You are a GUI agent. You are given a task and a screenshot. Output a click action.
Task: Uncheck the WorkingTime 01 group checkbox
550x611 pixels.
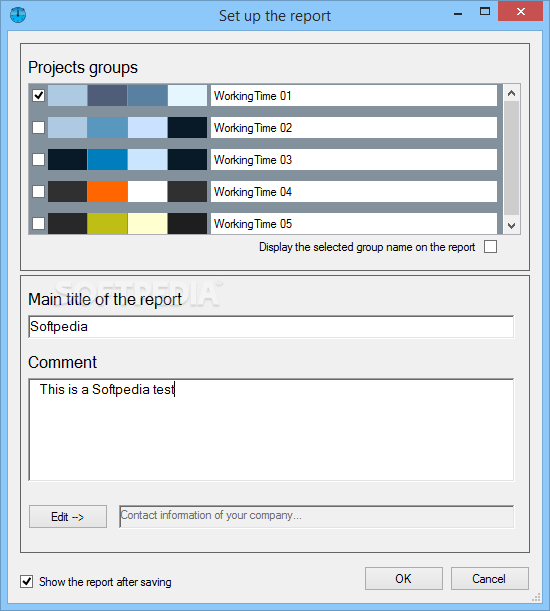coord(39,95)
